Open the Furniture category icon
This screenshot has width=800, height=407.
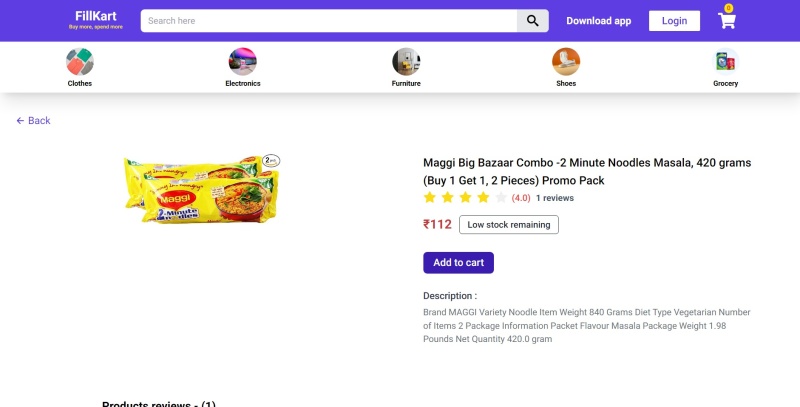coord(406,62)
